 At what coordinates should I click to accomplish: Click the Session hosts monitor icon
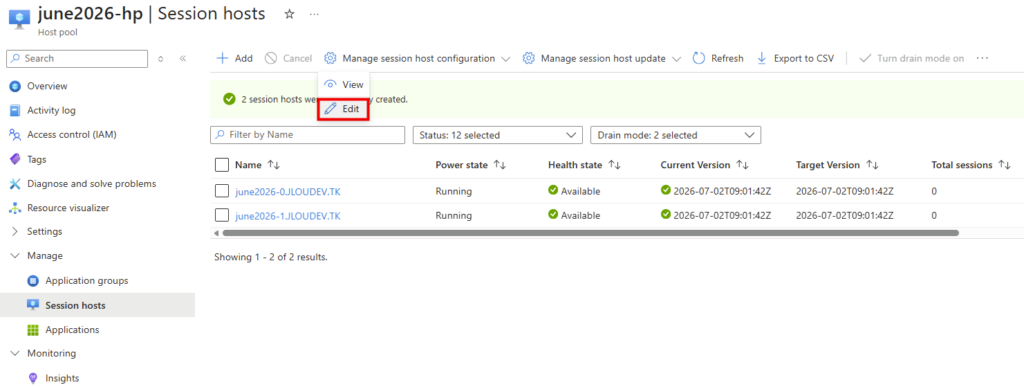[33, 305]
